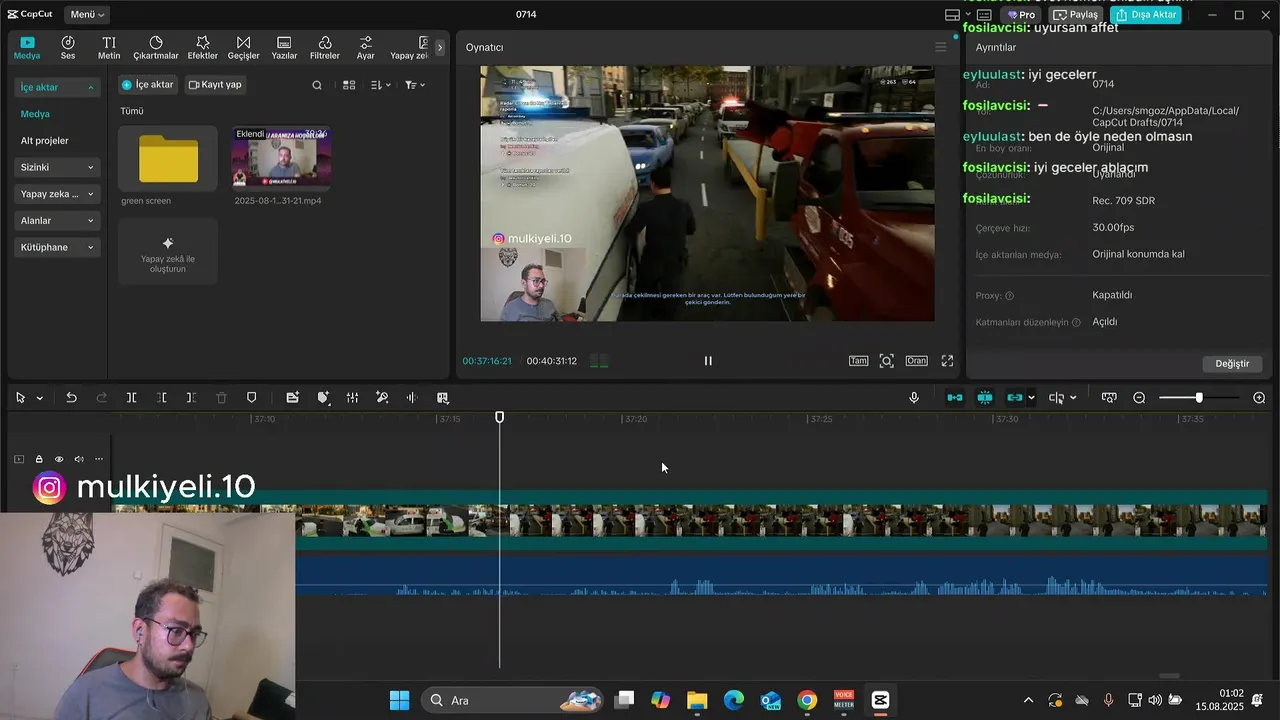Collapse the İçe aktar sidebar section

pos(56,87)
